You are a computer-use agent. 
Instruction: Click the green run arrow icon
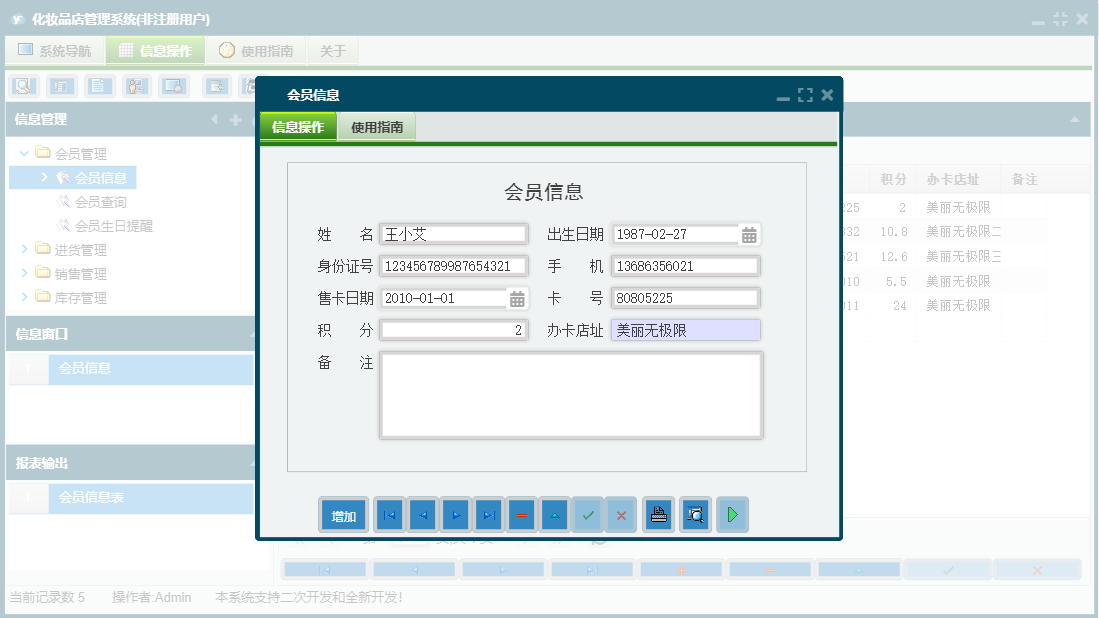tap(733, 514)
